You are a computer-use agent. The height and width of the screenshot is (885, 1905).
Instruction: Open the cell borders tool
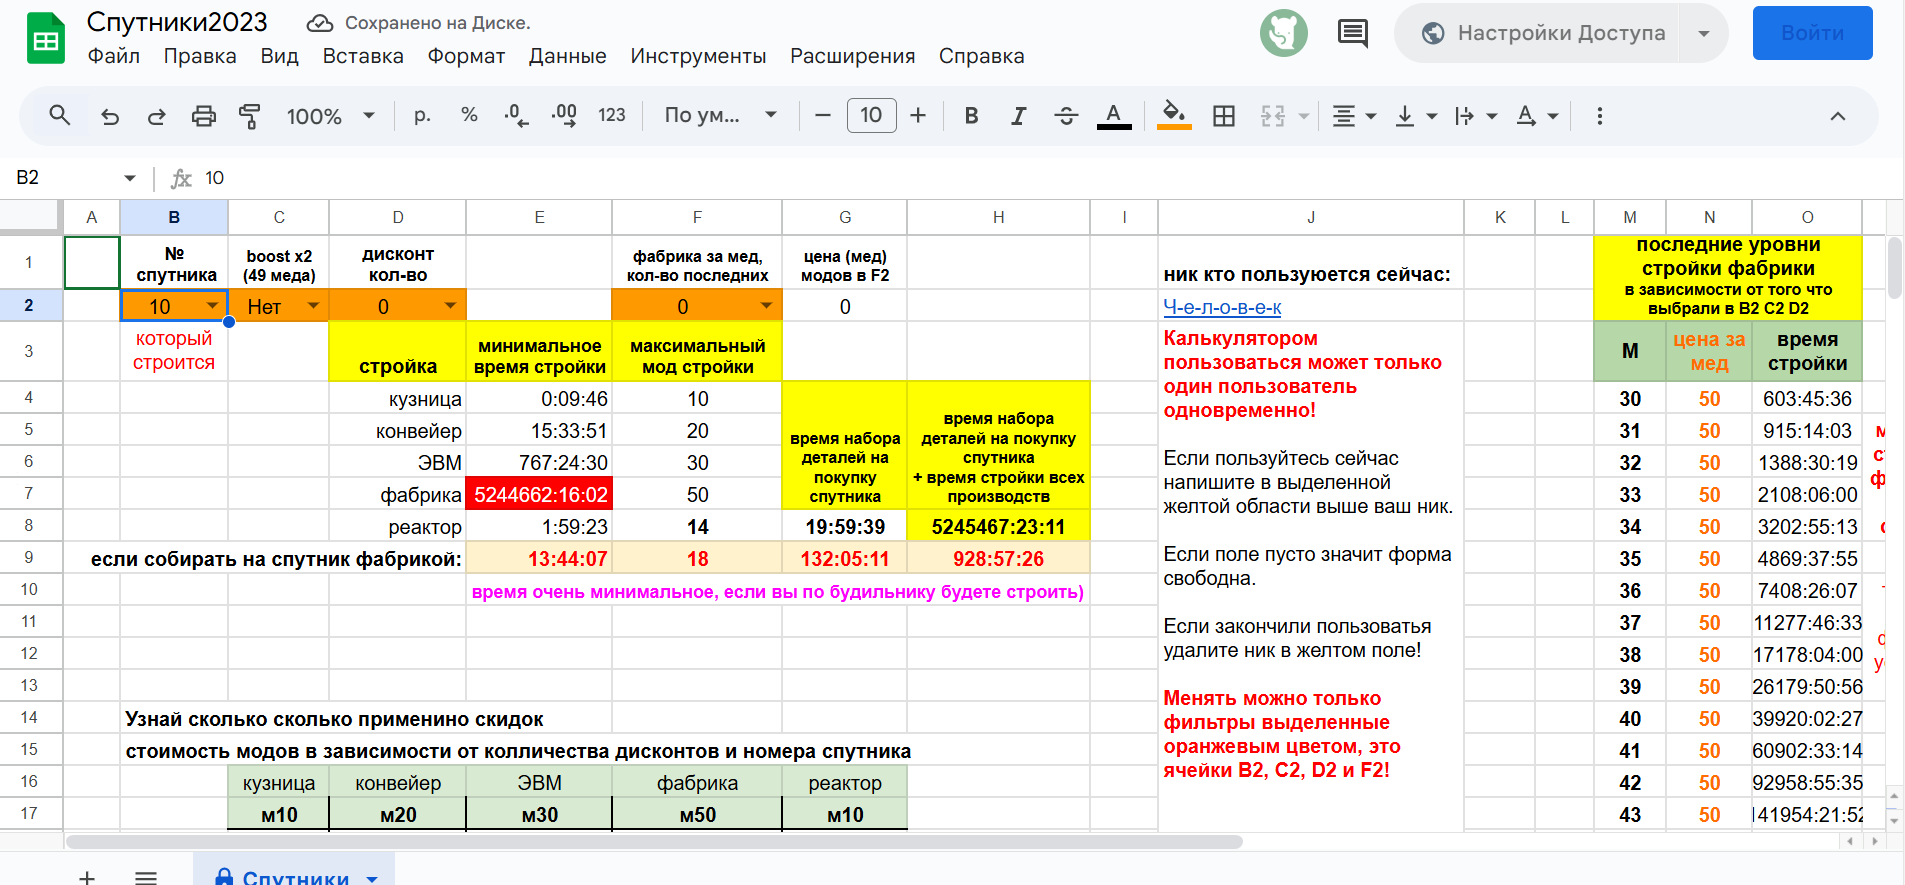(1223, 116)
